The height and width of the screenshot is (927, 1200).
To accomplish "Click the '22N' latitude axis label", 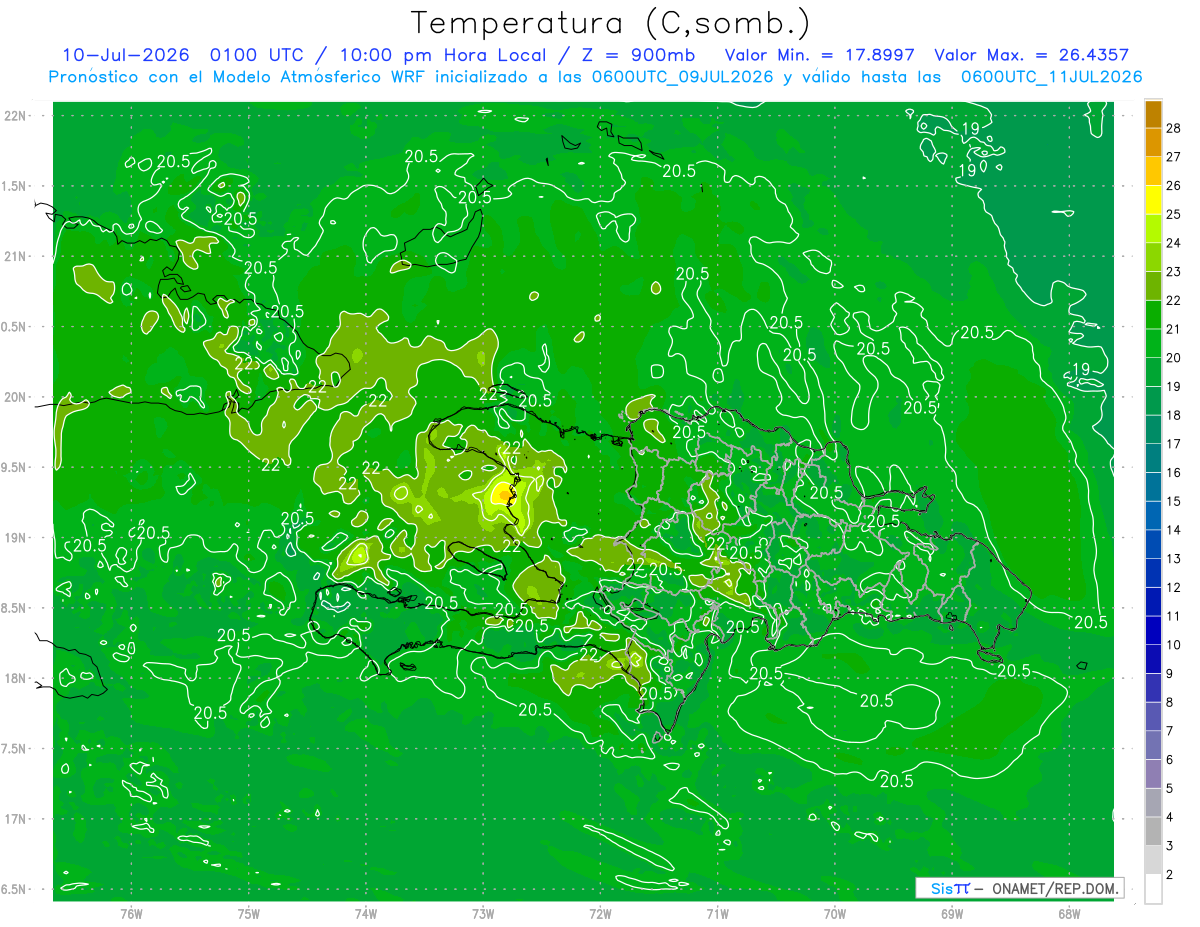I will click(x=15, y=116).
